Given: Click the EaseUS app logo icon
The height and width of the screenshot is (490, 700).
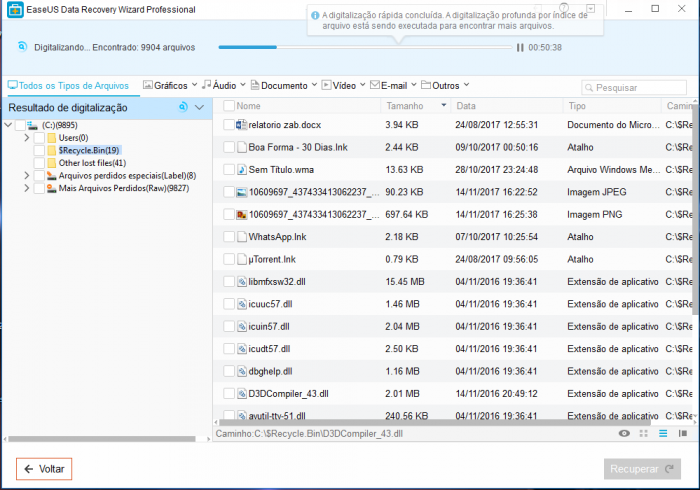Looking at the screenshot, I should pos(15,9).
